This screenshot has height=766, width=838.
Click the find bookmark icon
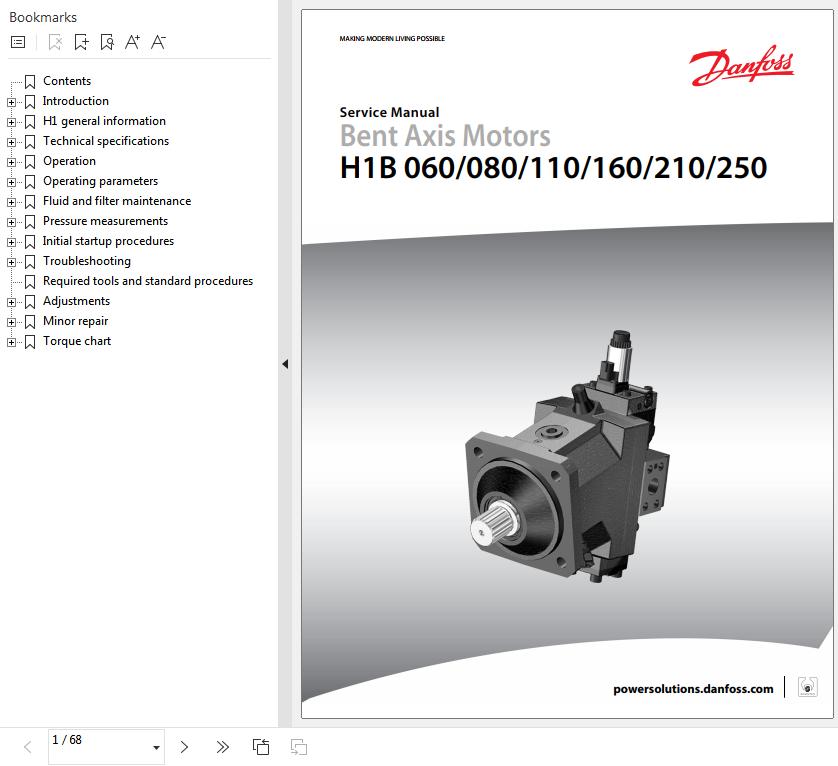(x=107, y=42)
